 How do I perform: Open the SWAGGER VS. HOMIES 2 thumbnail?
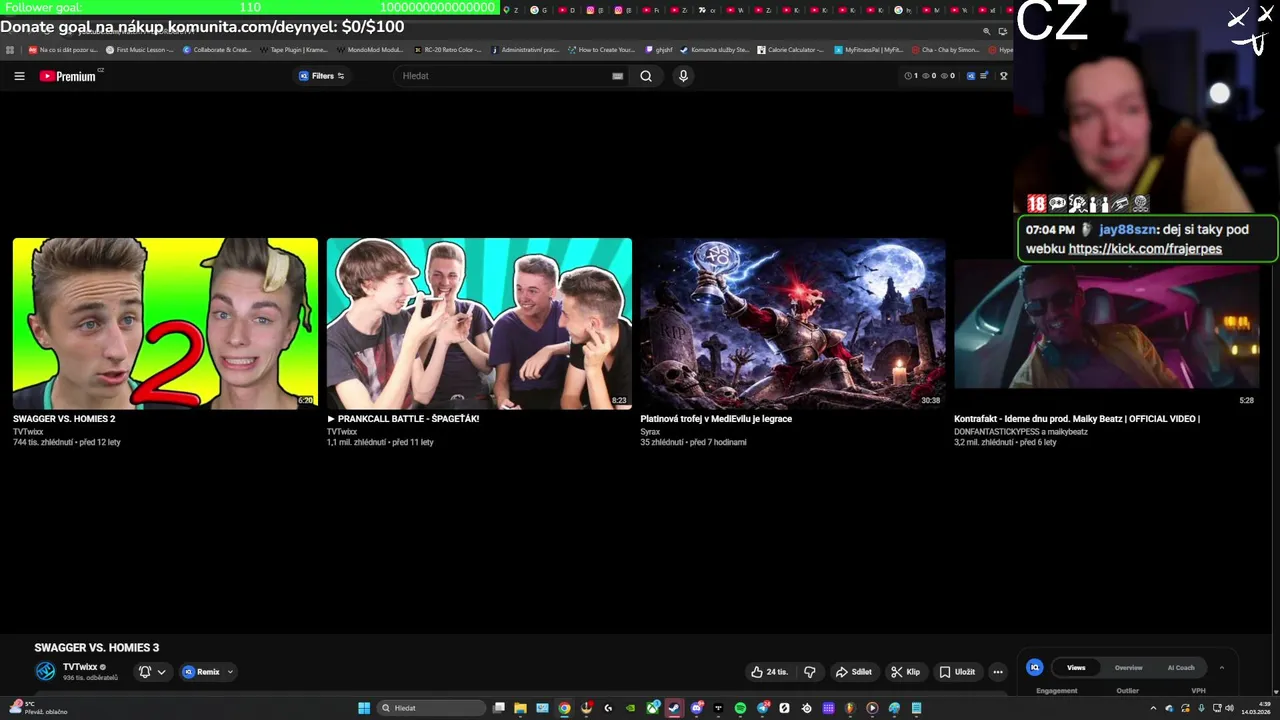click(x=165, y=324)
